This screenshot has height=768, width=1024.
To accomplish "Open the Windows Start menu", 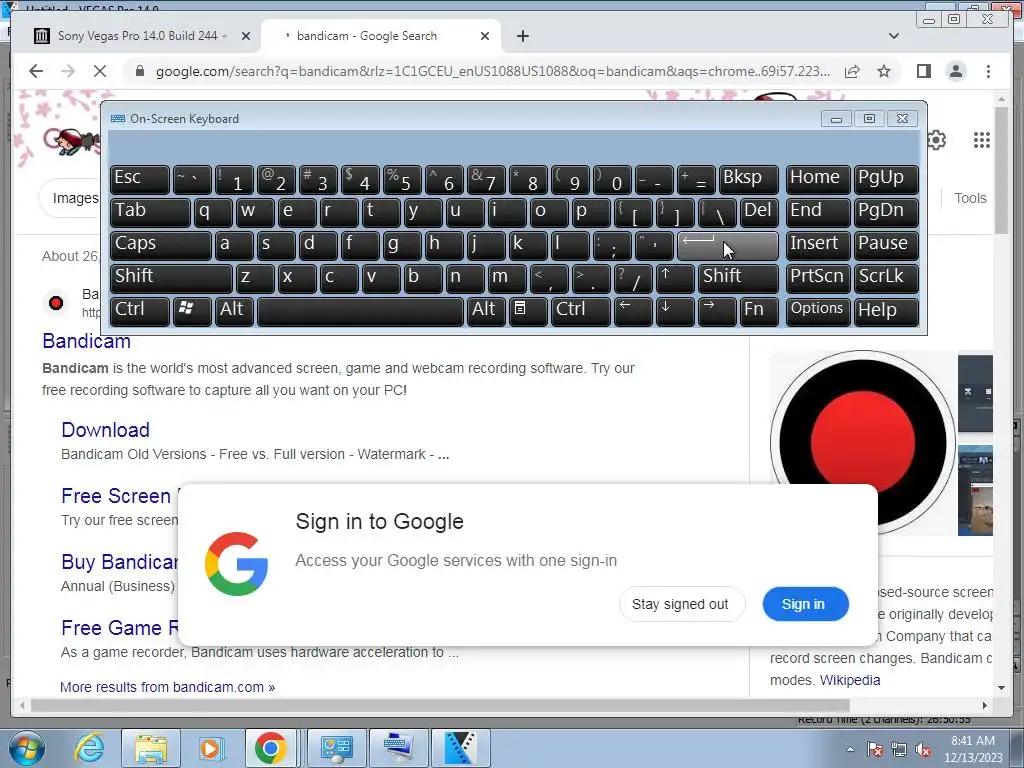I will point(26,748).
